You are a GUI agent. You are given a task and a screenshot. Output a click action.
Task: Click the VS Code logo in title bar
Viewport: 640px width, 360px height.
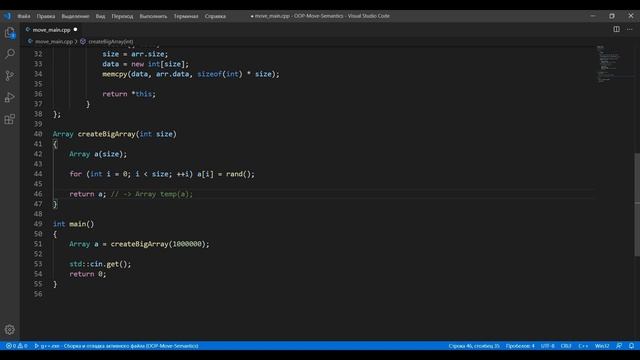pos(7,16)
